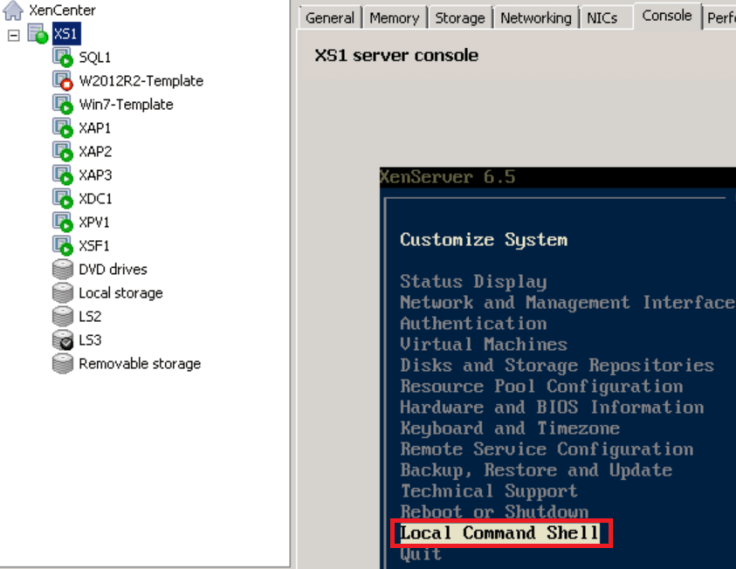736x569 pixels.
Task: Select the Removable storage icon
Action: coord(62,364)
